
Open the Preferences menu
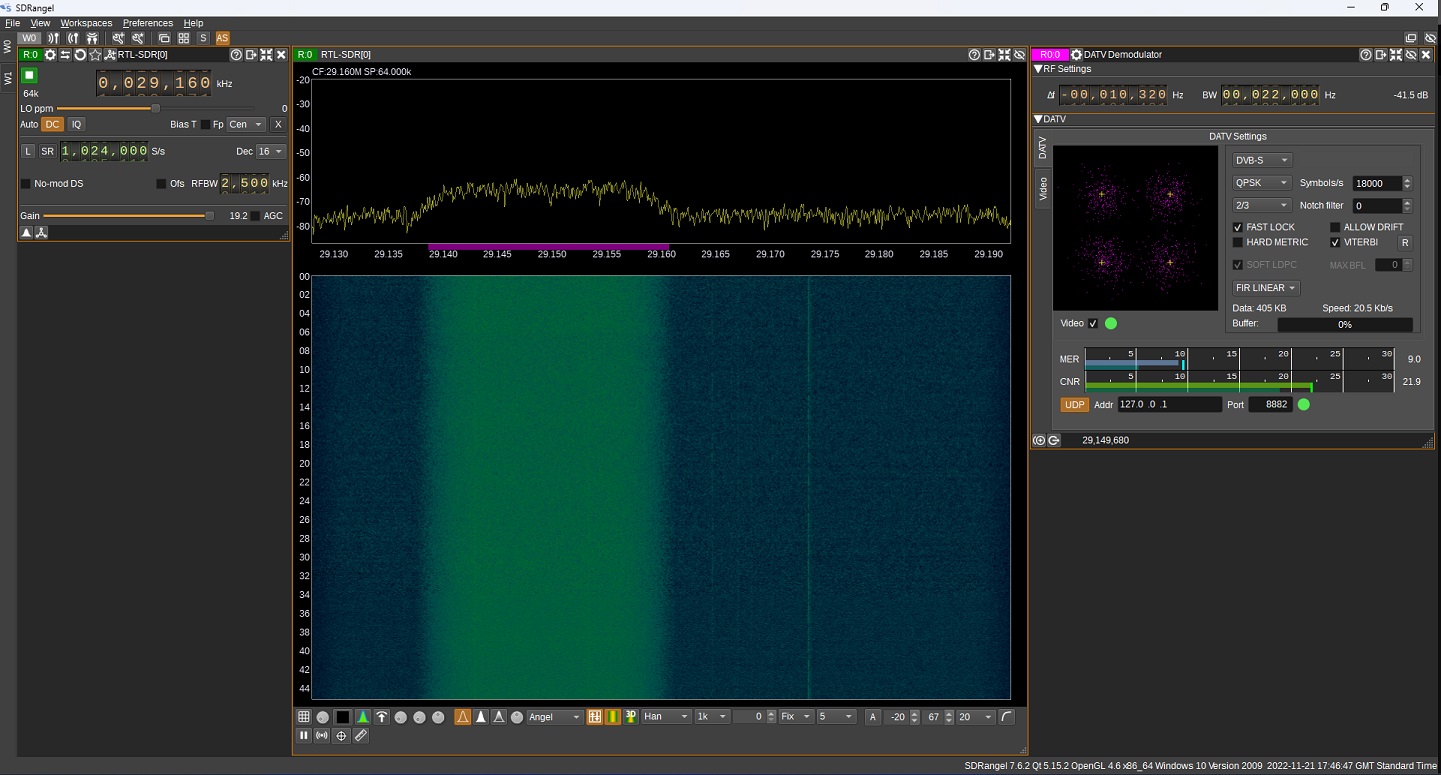pos(148,23)
